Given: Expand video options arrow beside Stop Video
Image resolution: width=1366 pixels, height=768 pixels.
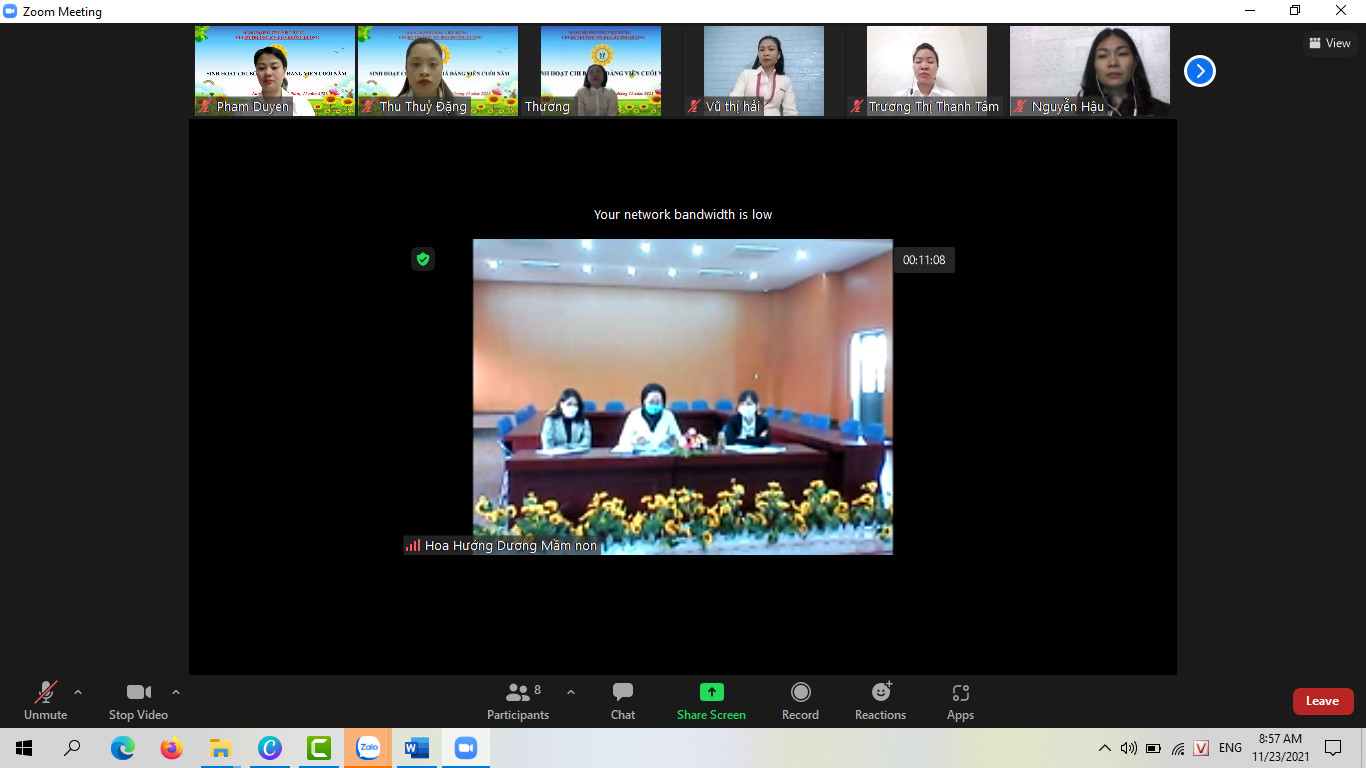Looking at the screenshot, I should pyautogui.click(x=176, y=692).
